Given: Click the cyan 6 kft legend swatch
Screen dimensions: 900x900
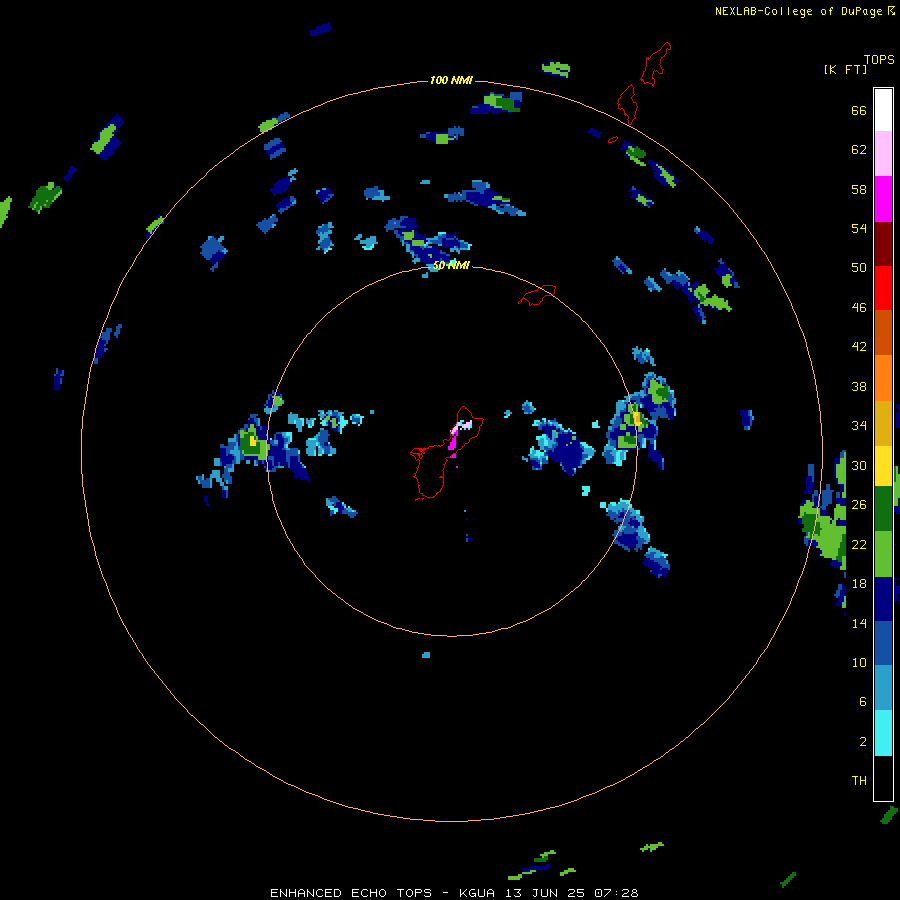Looking at the screenshot, I should (883, 733).
